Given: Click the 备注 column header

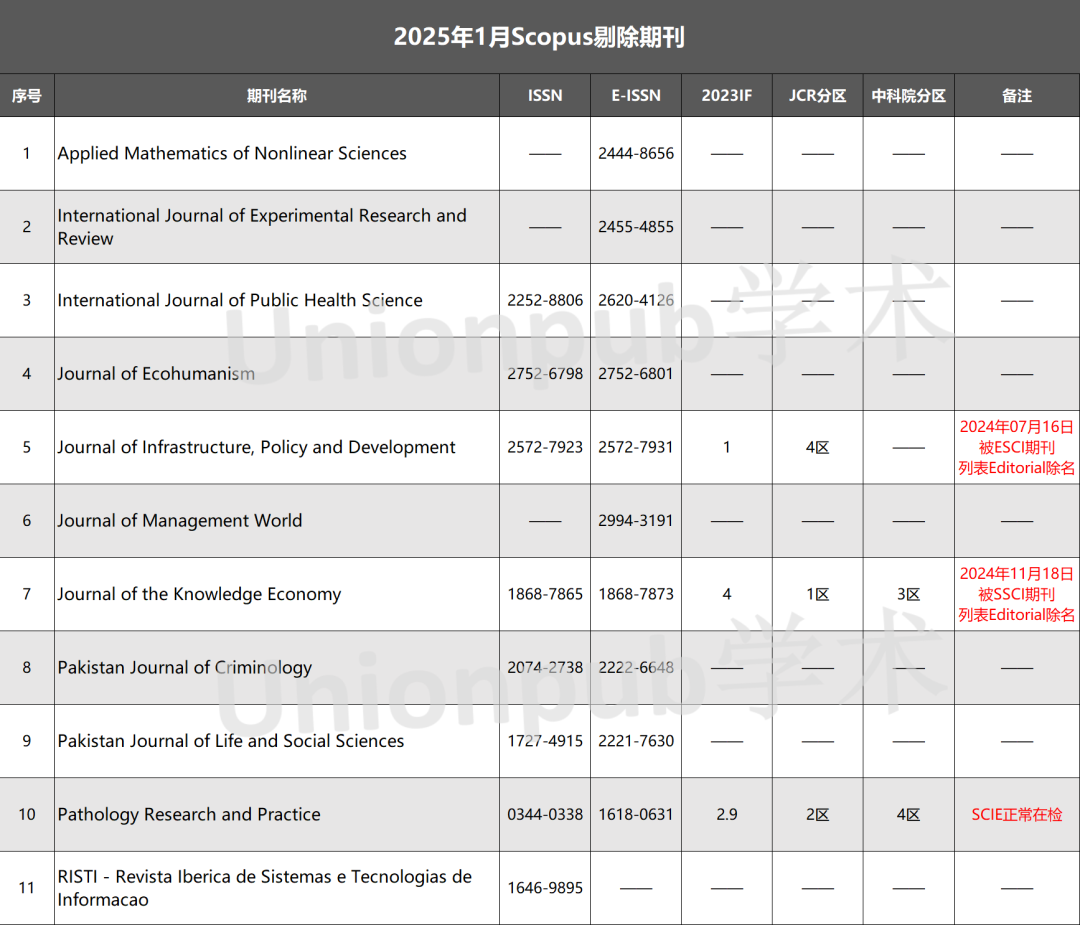Looking at the screenshot, I should (x=1017, y=96).
